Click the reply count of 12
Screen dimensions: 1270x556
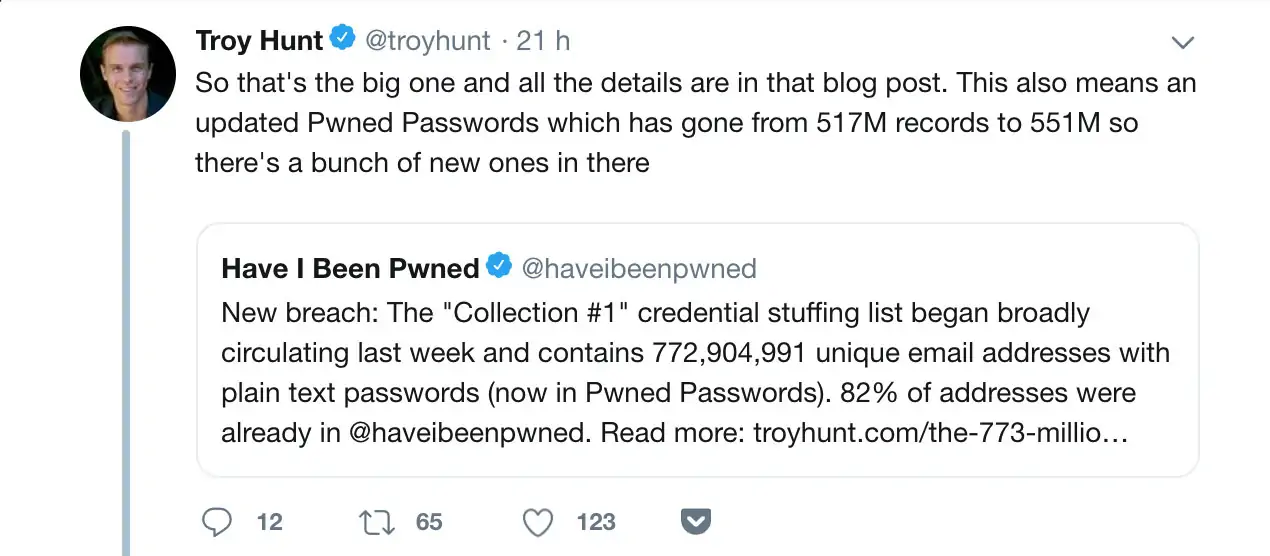[269, 522]
